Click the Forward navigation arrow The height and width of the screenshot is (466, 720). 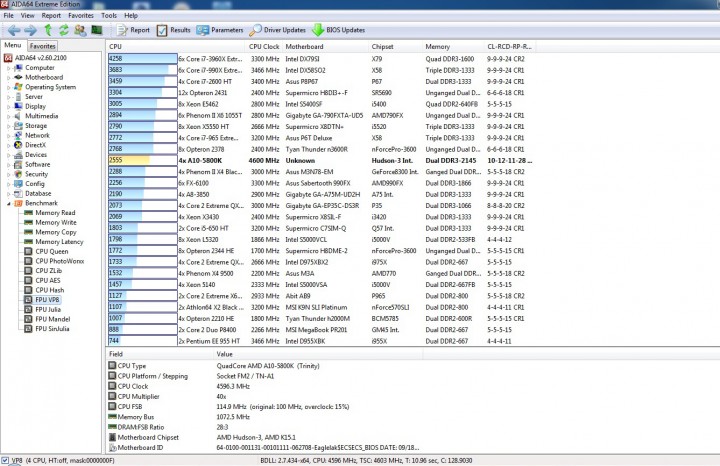(30, 30)
